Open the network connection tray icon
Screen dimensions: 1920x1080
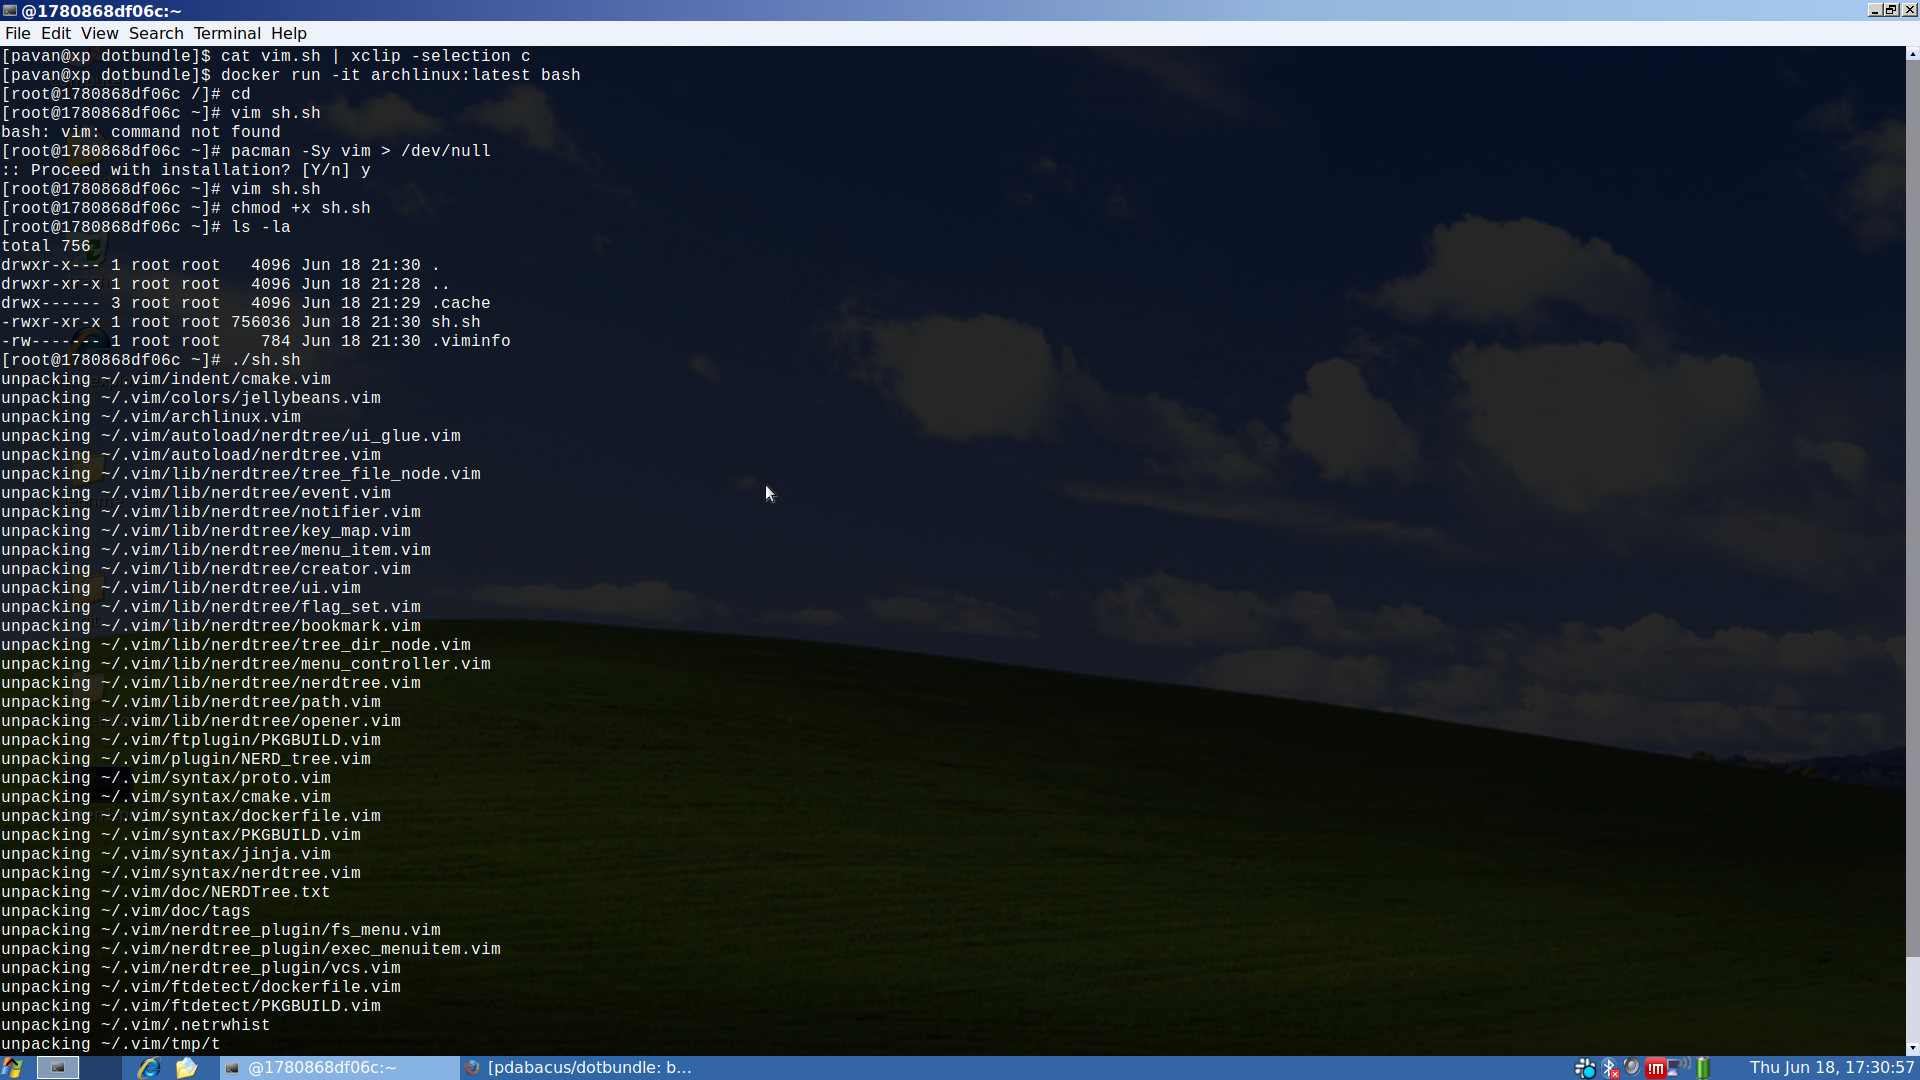point(1678,1068)
